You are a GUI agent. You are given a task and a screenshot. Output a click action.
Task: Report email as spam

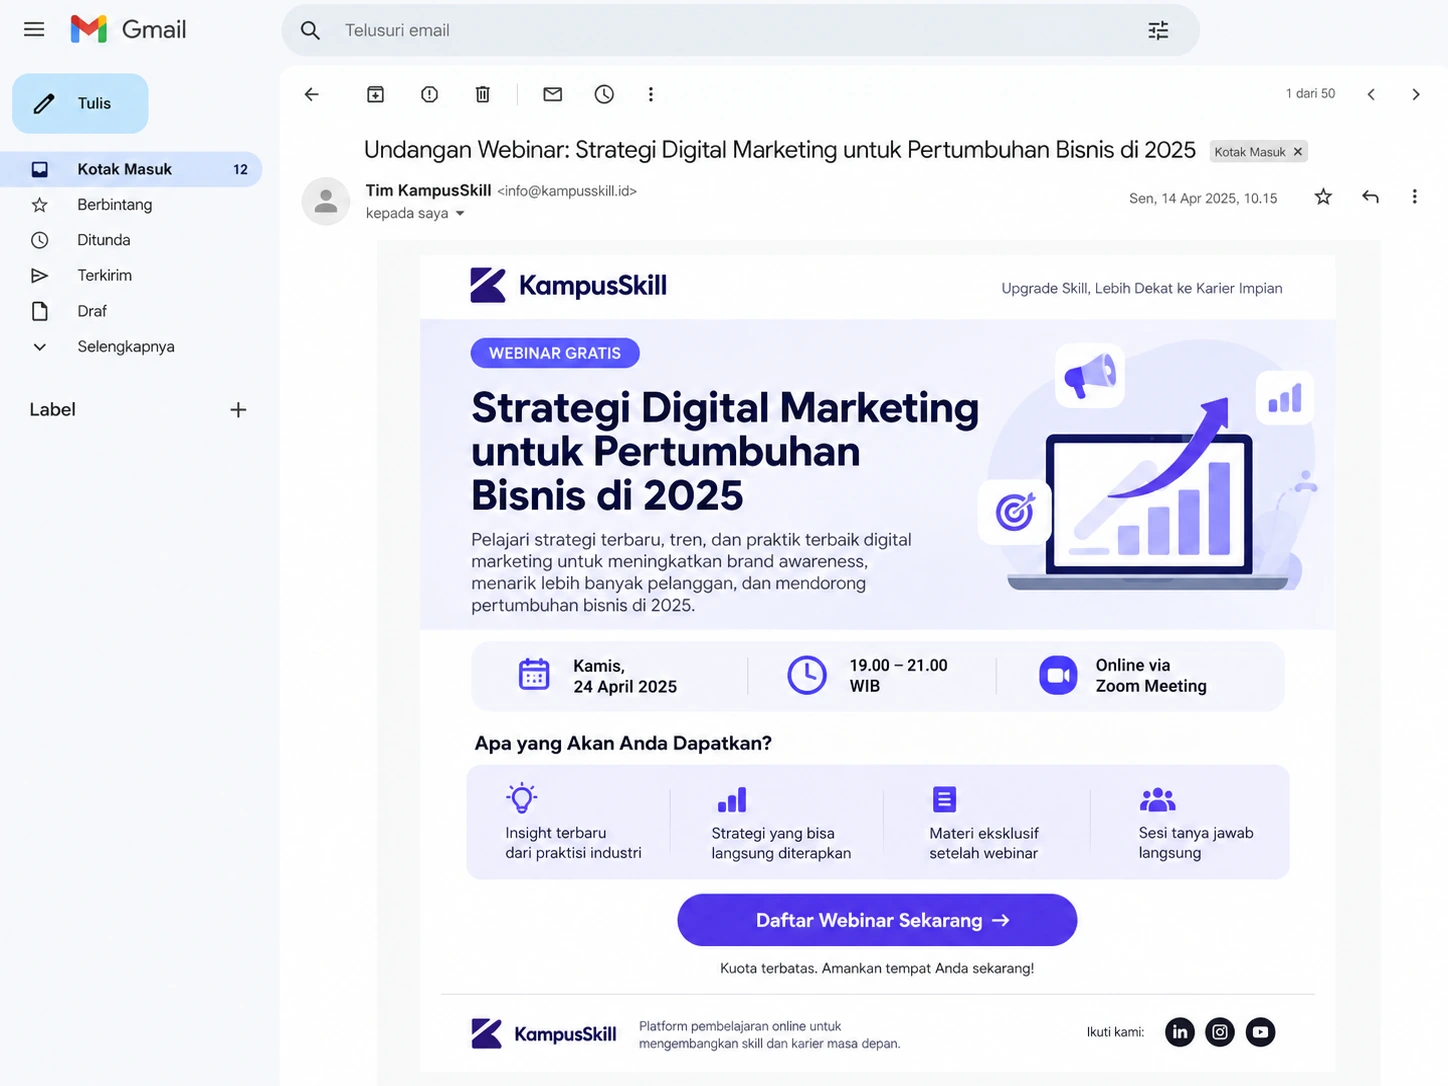tap(430, 94)
